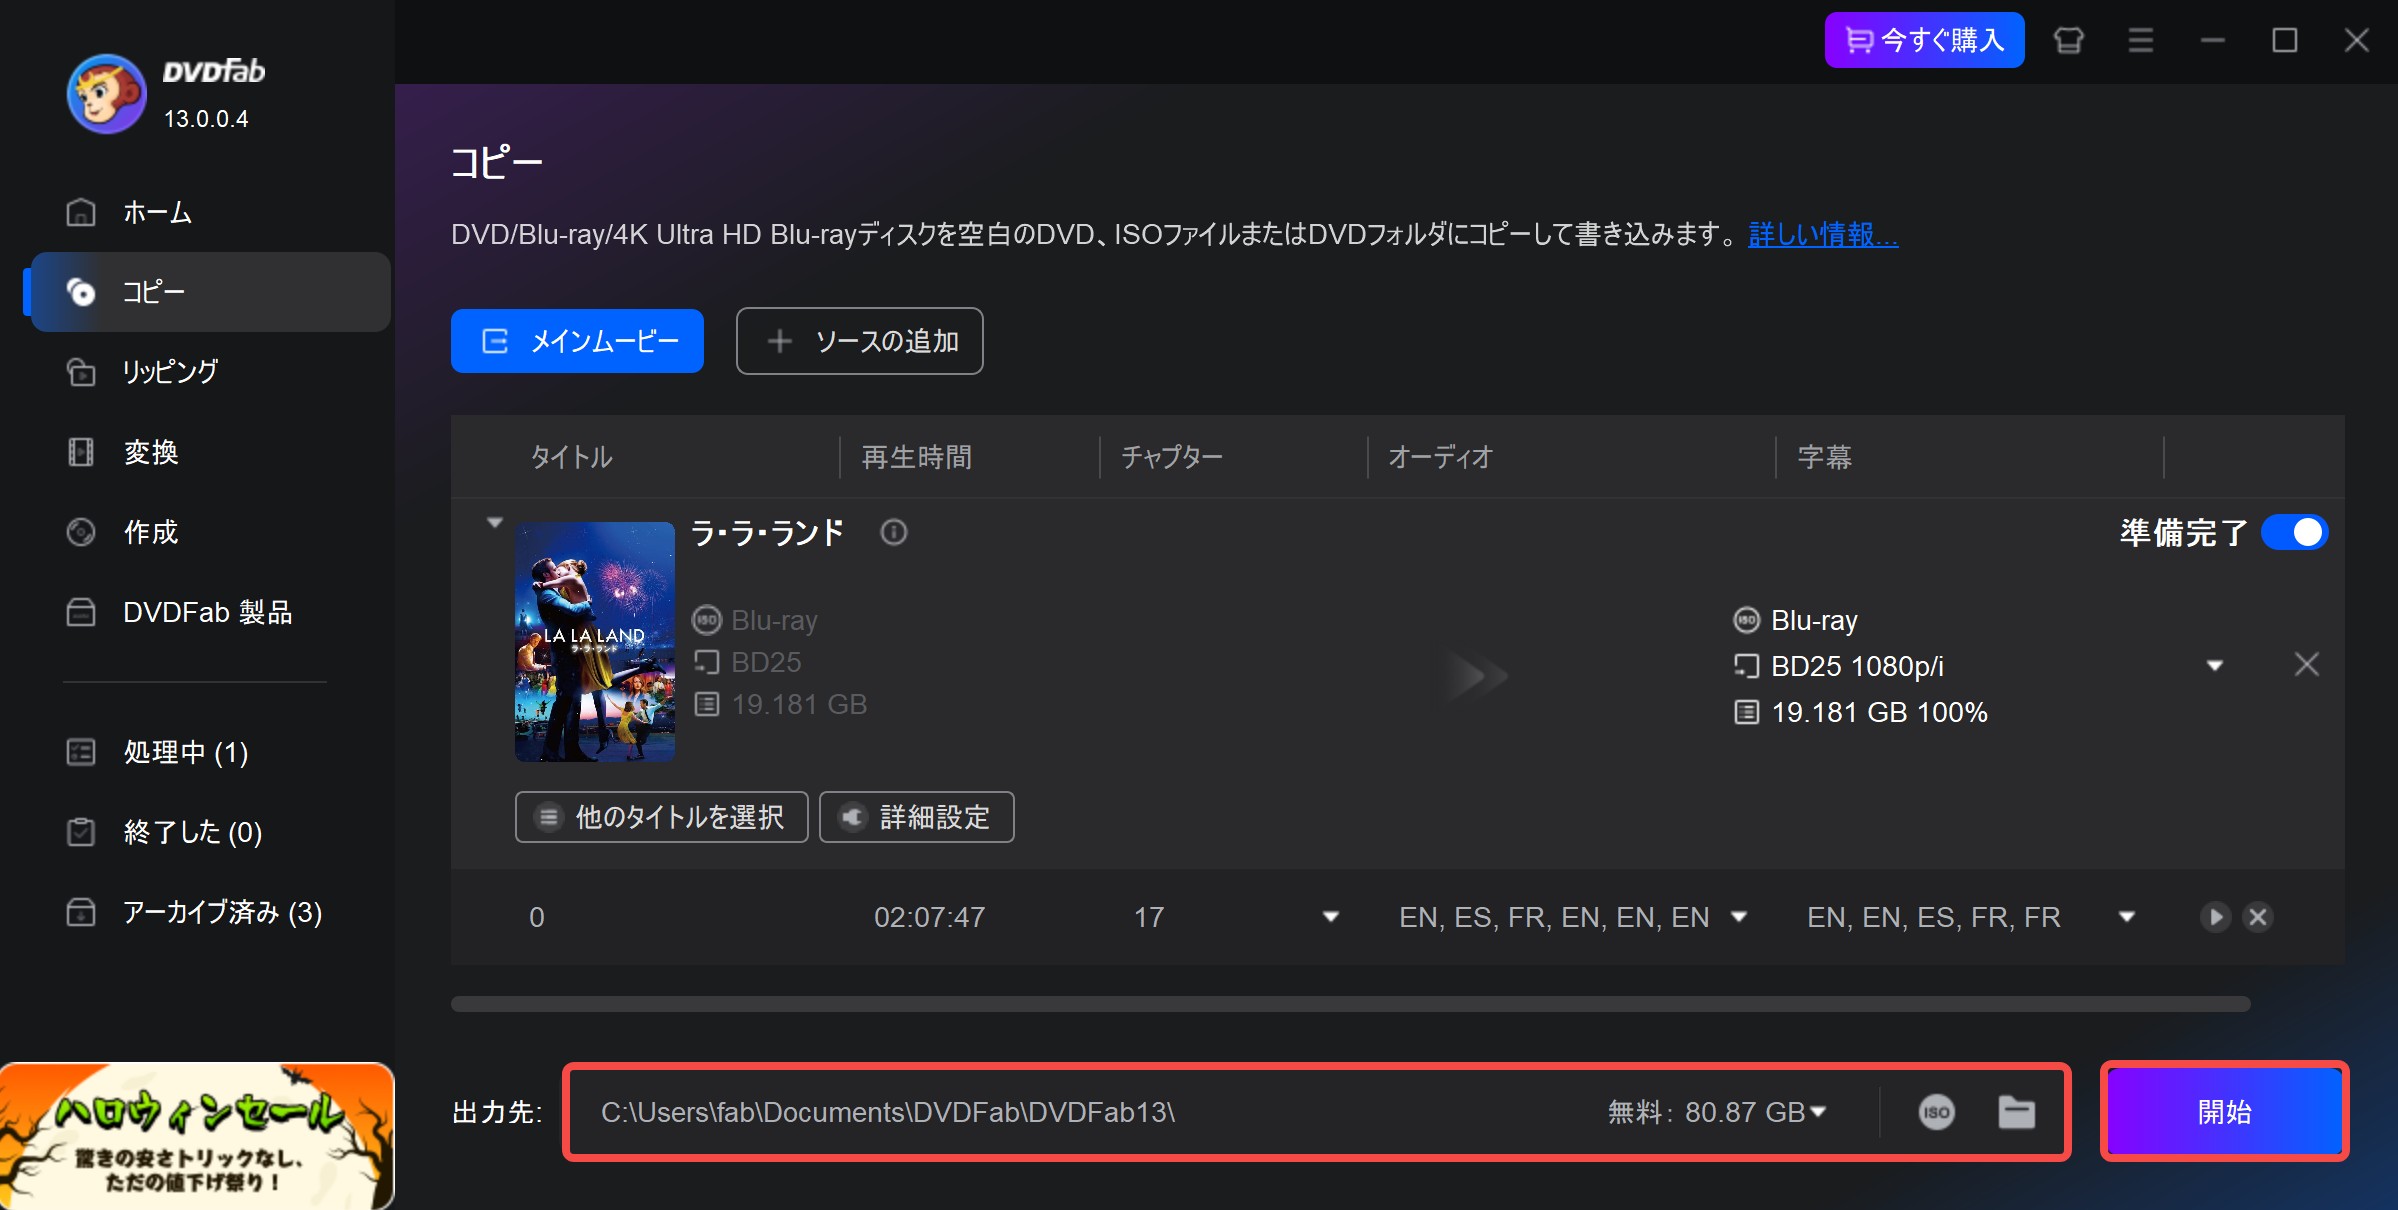Click the チャプター column header
Viewport: 2398px width, 1210px height.
1171,457
